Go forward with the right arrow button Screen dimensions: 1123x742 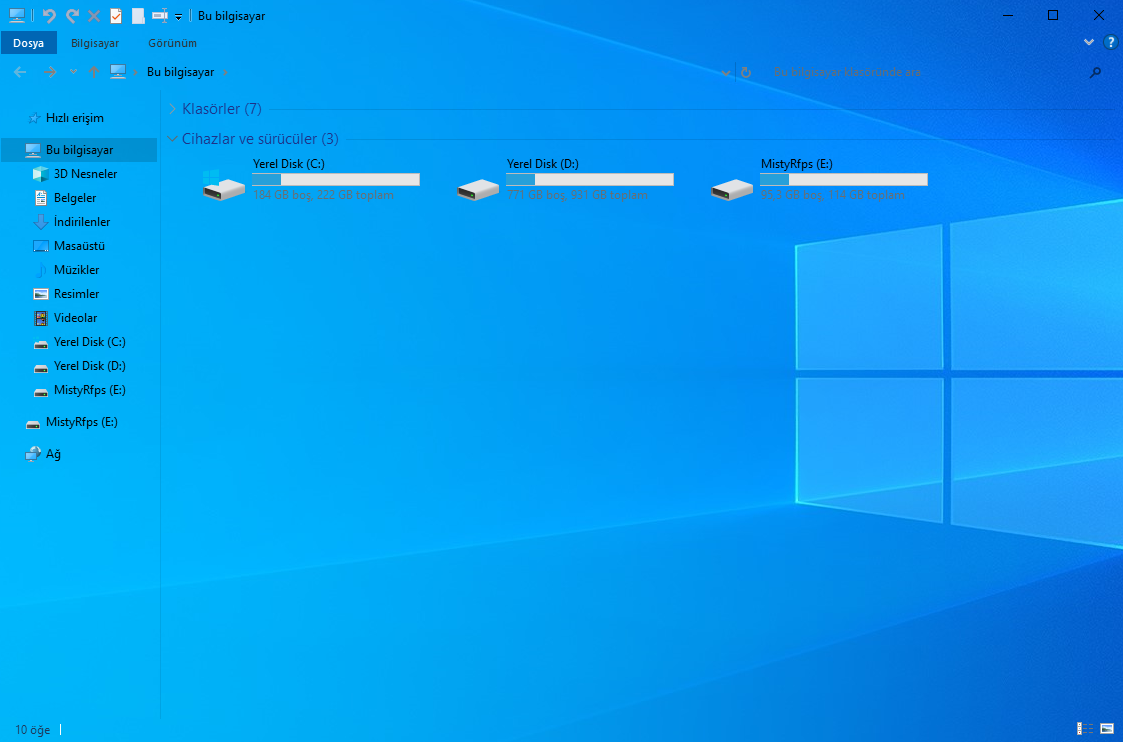point(50,72)
